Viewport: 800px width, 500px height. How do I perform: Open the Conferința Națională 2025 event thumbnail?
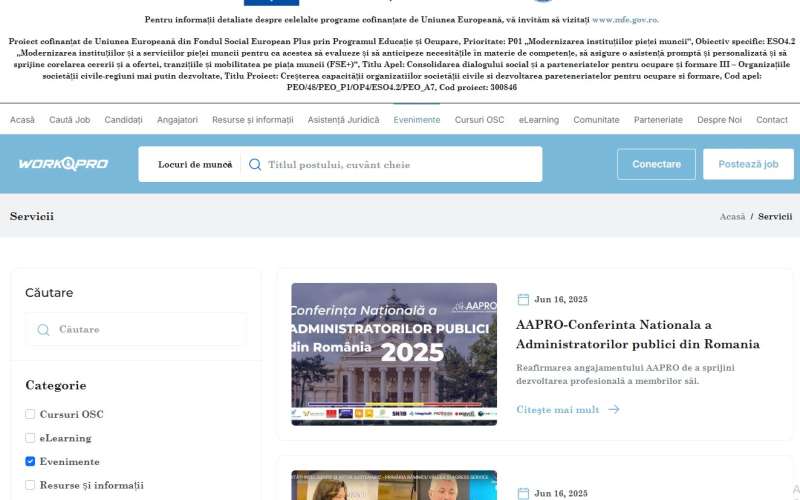[x=394, y=354]
